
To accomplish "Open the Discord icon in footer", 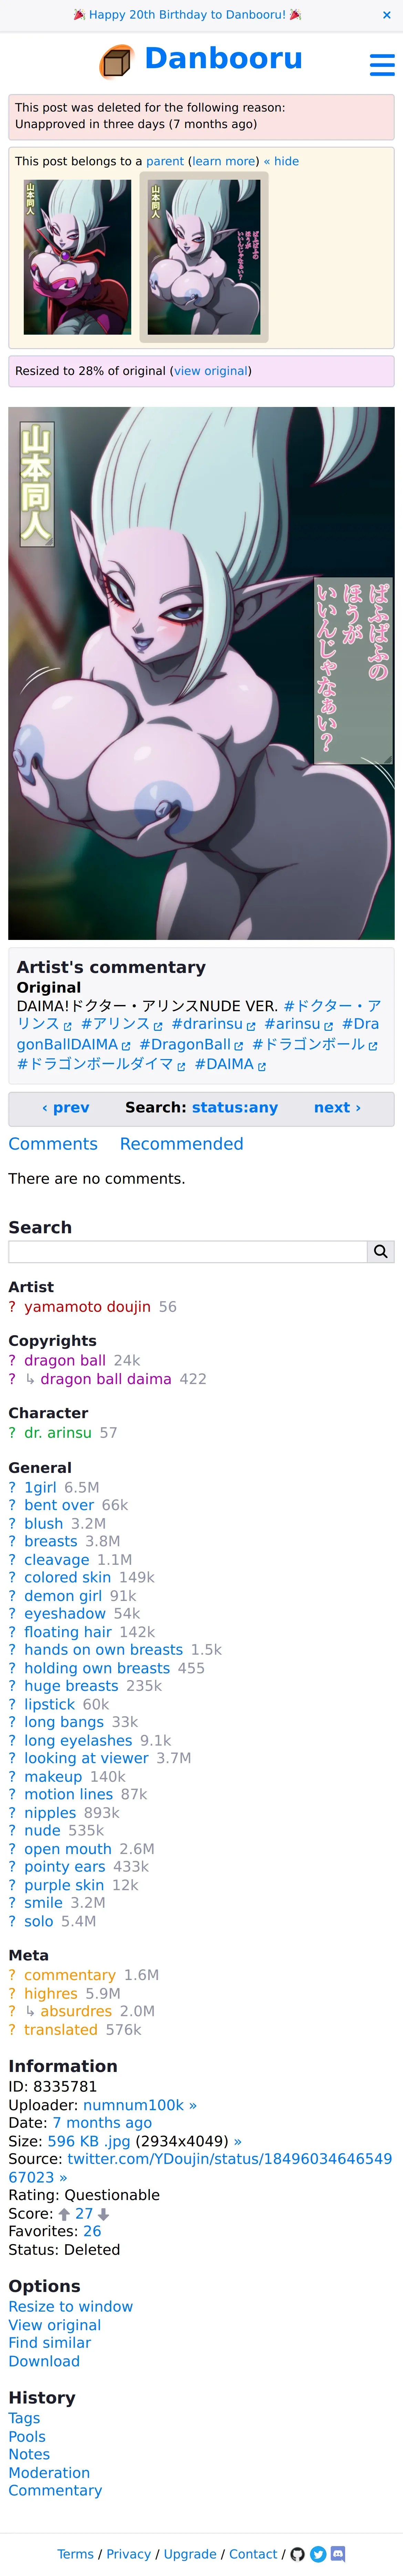I will pyautogui.click(x=338, y=2553).
